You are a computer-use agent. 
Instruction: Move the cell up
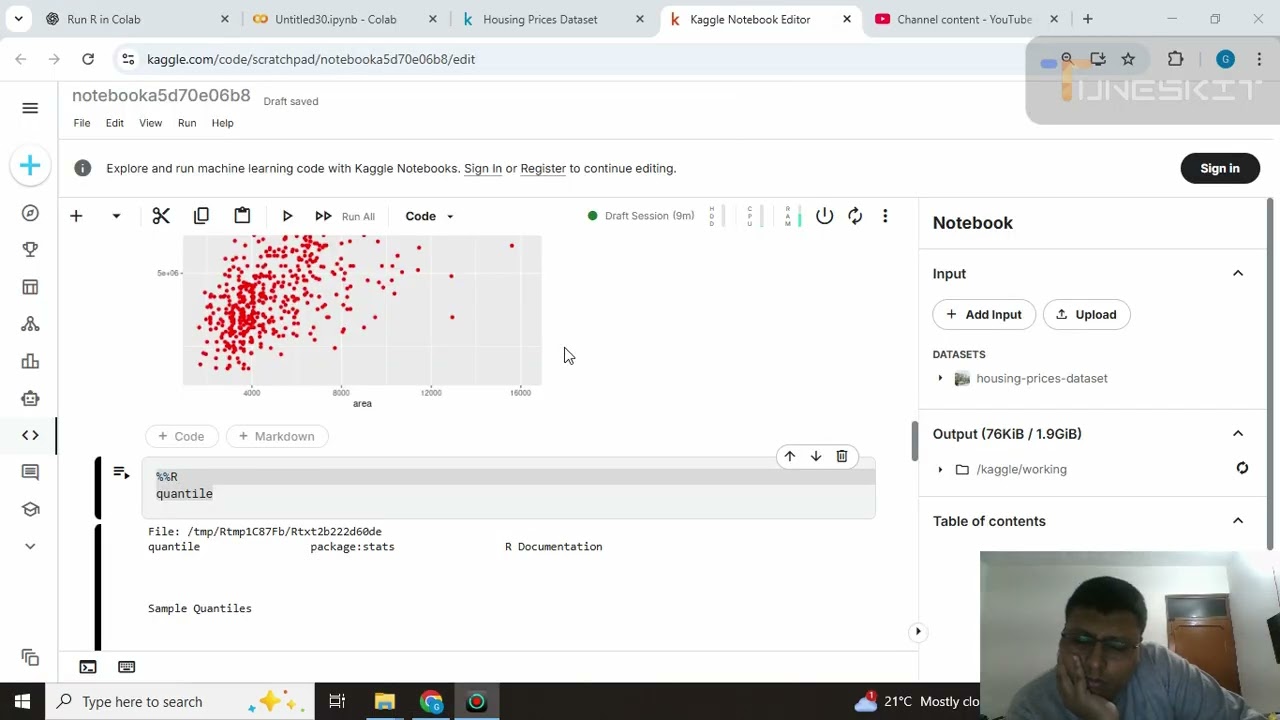789,456
